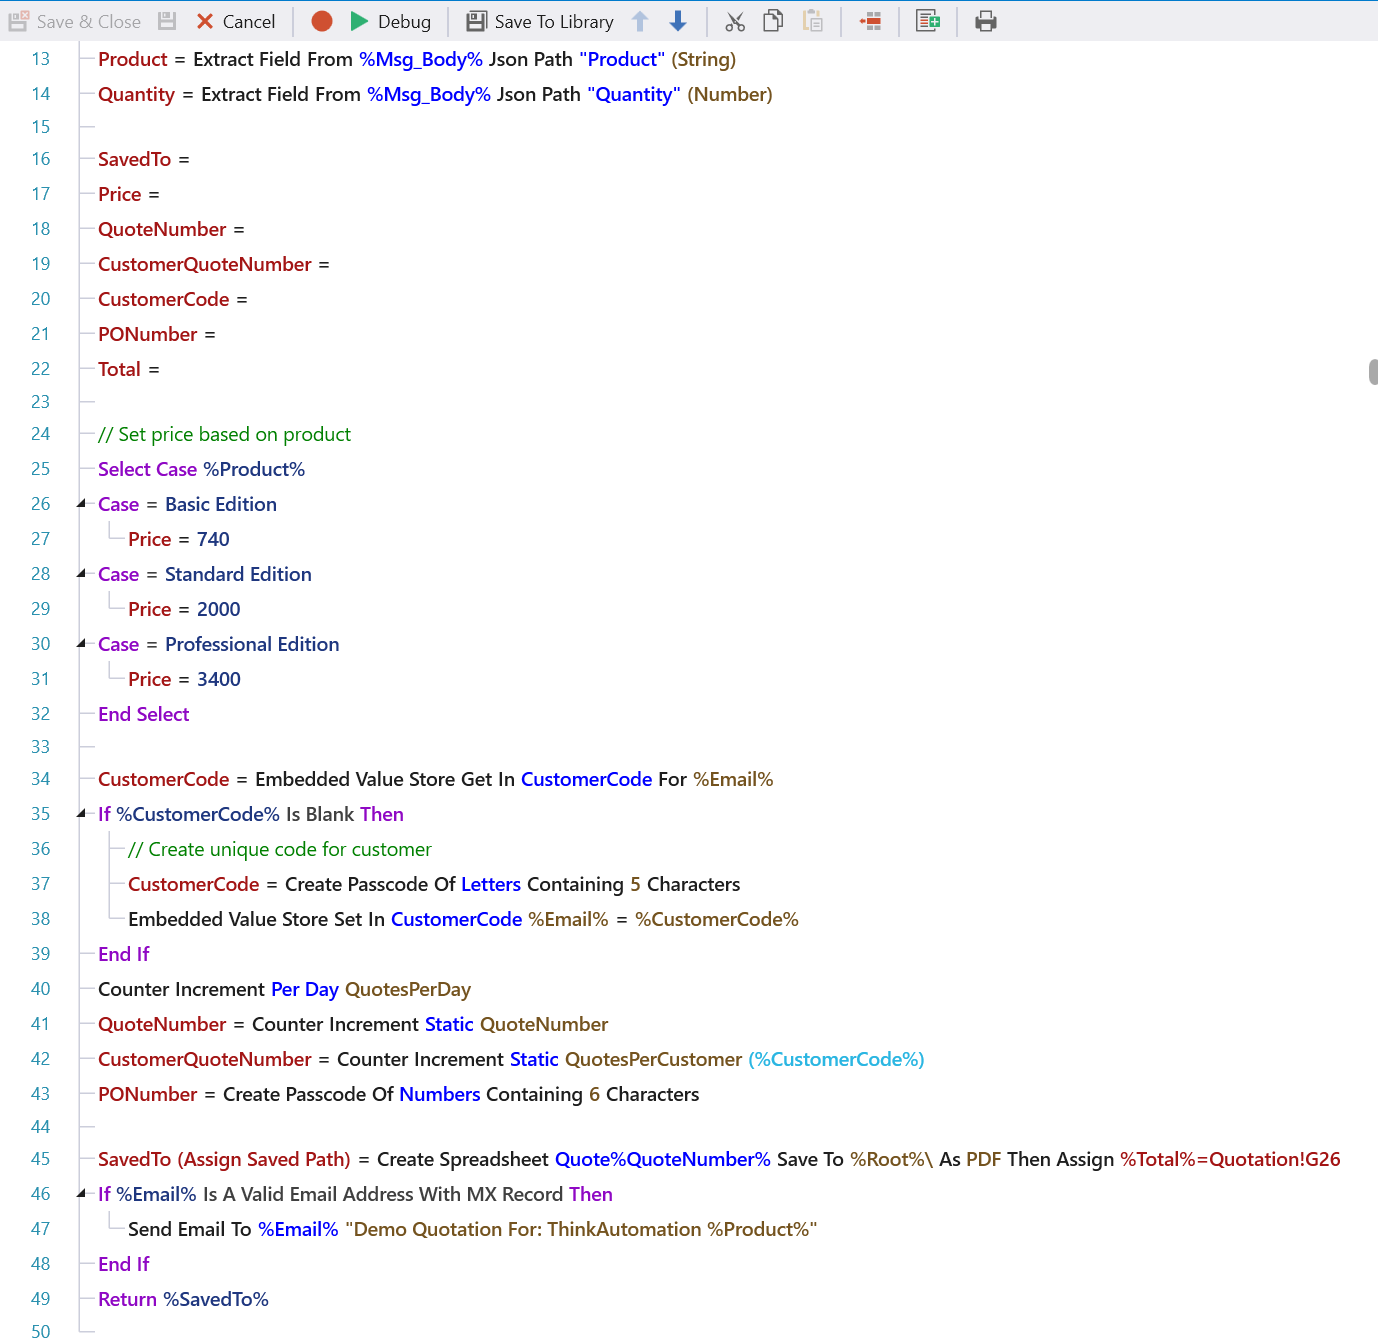The image size is (1378, 1344).
Task: Select the 'Select Case %Product%' line
Action: tap(201, 469)
